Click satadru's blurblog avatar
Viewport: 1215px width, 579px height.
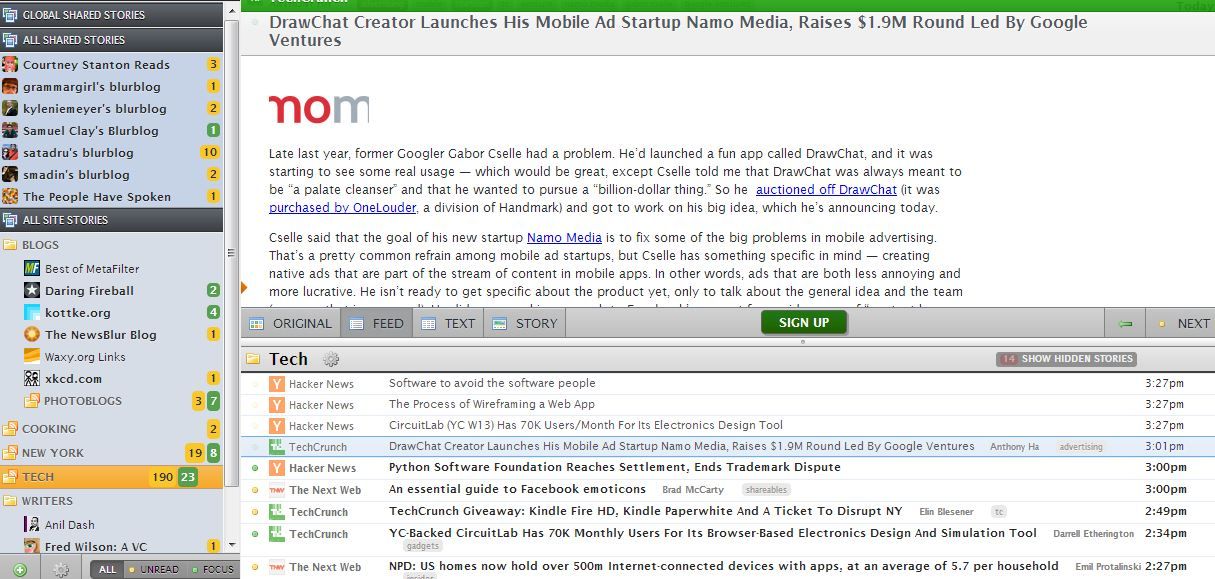(10, 152)
